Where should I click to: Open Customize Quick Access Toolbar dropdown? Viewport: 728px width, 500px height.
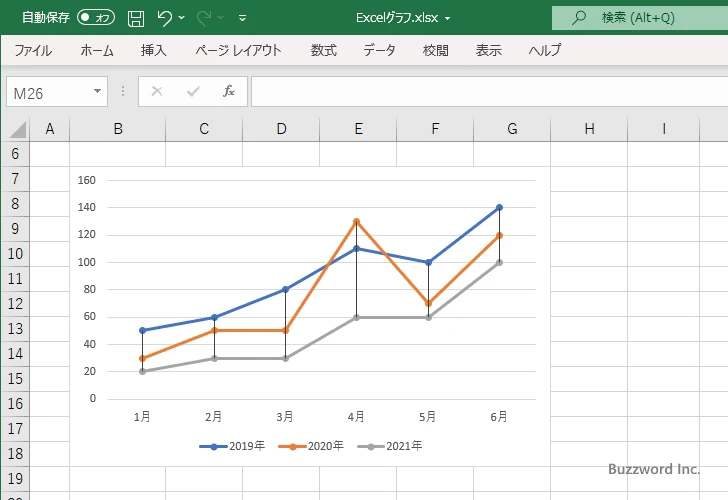click(x=242, y=18)
